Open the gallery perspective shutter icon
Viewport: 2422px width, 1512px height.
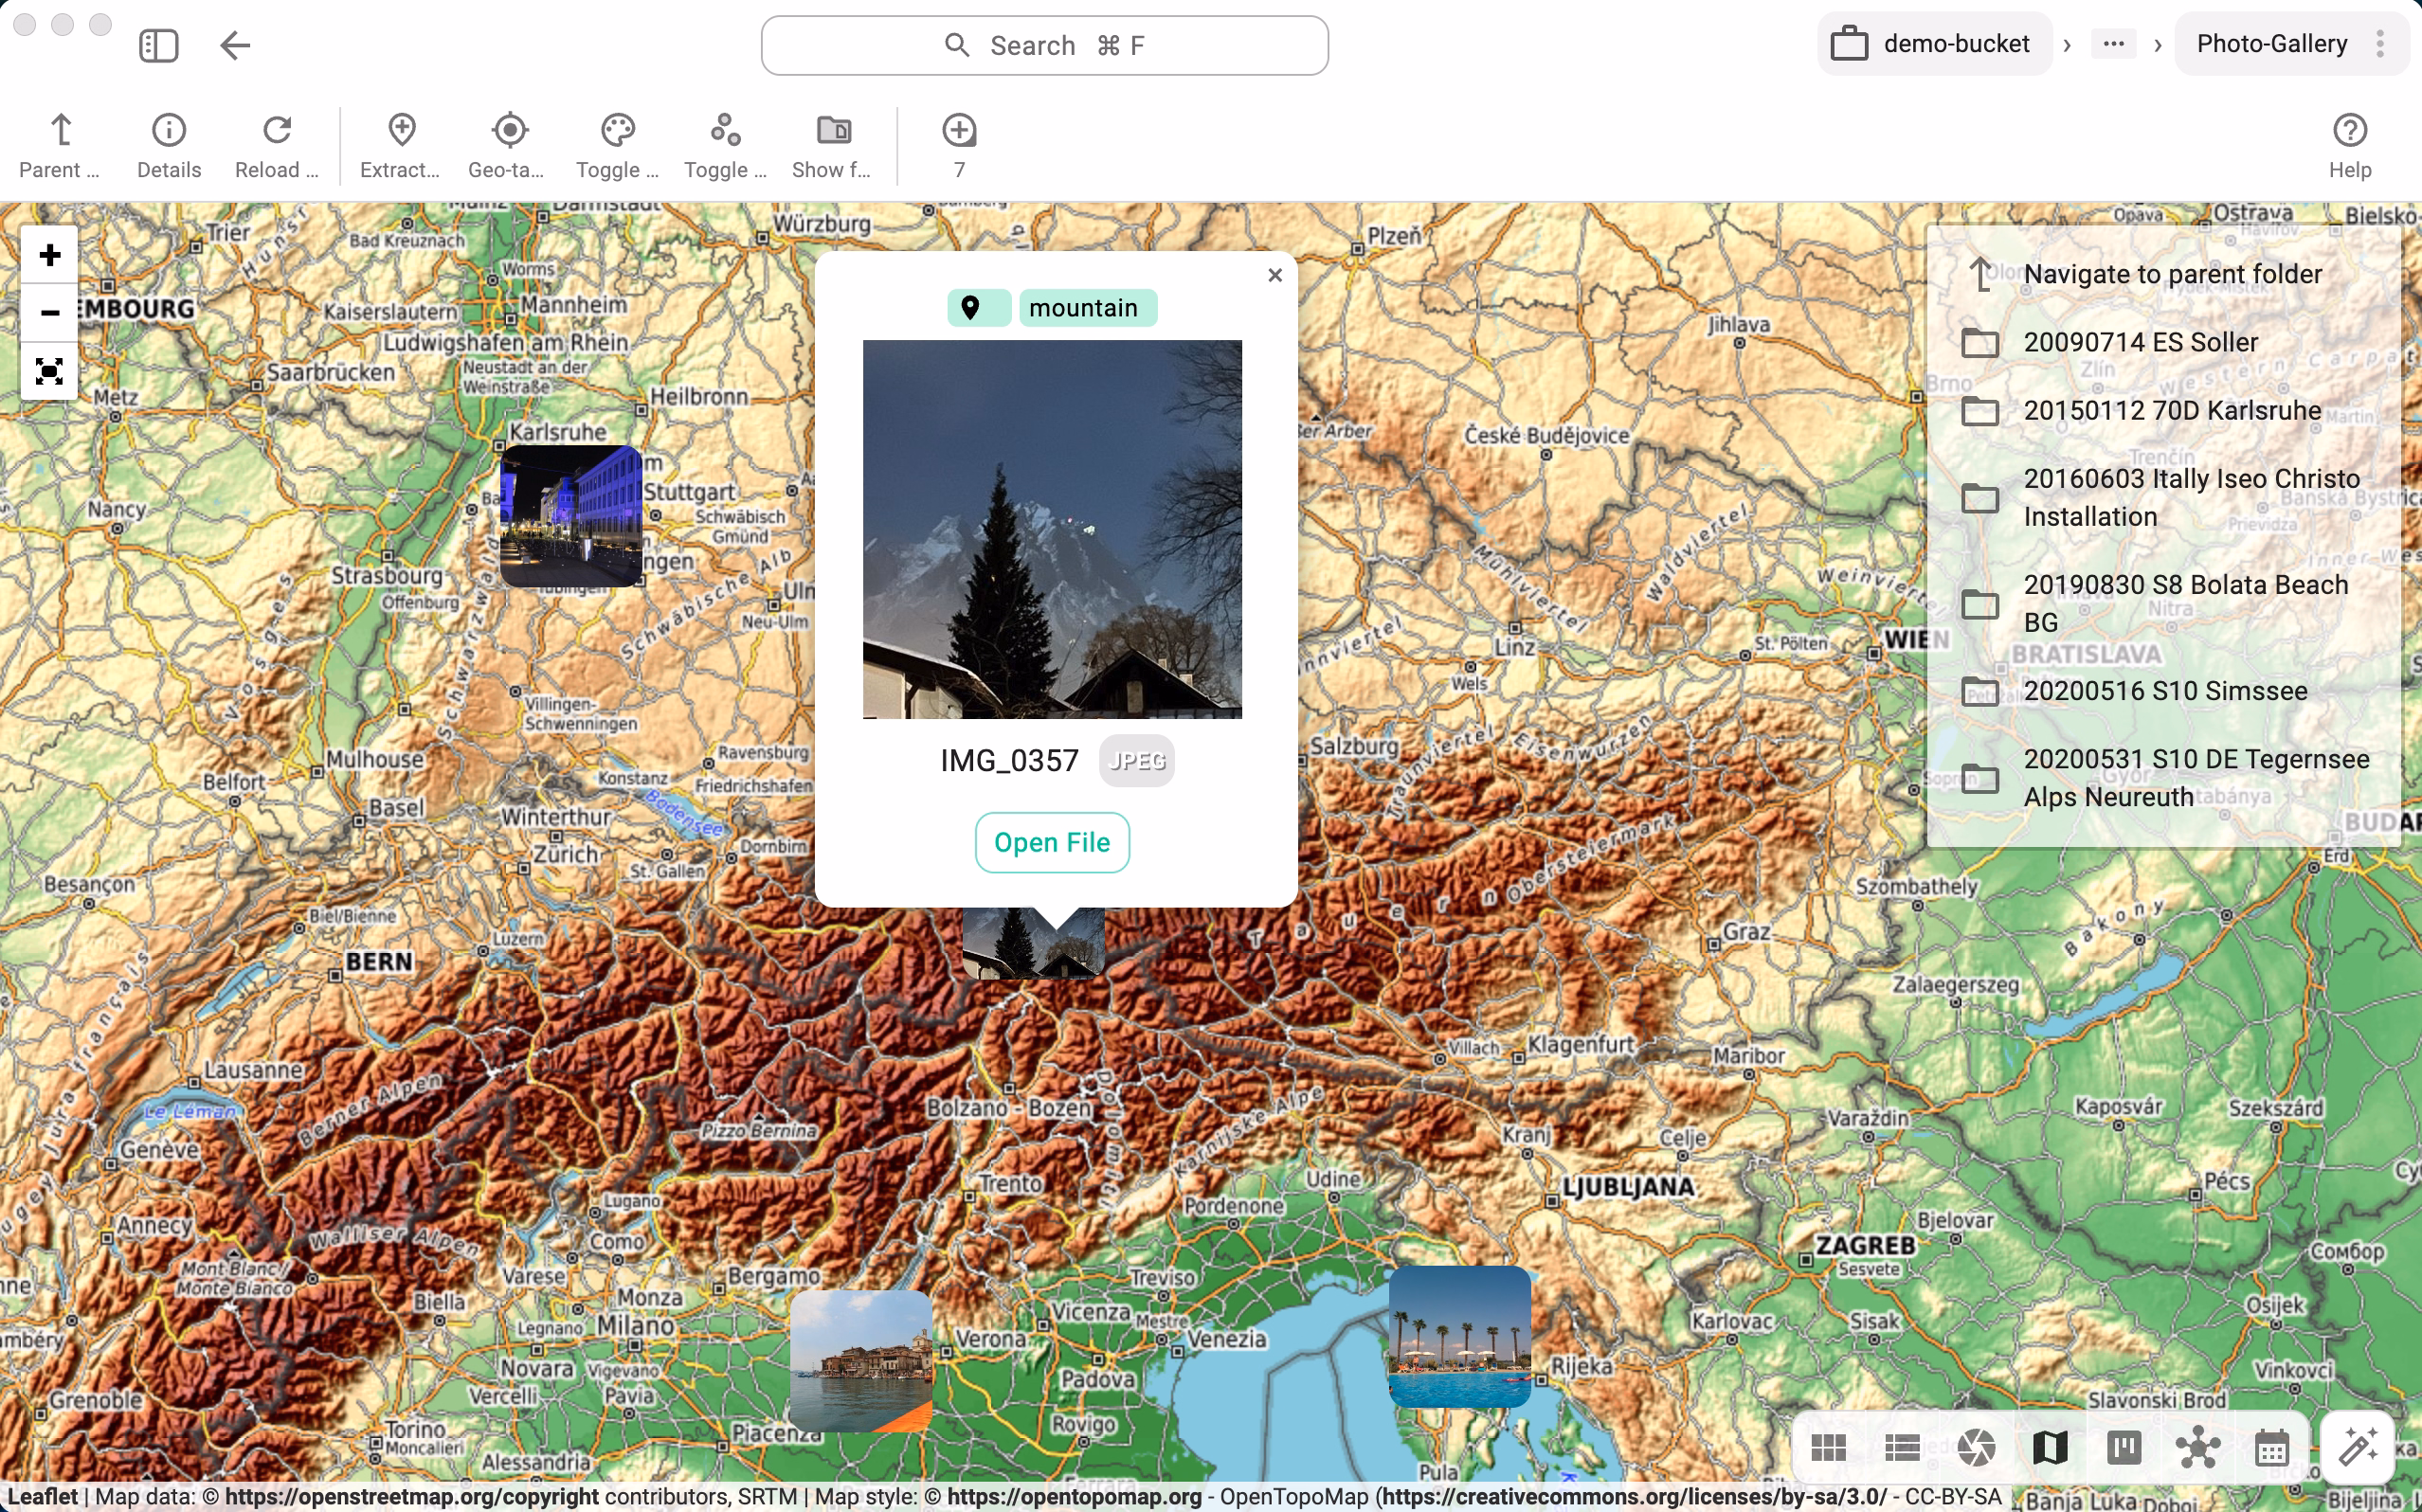(1976, 1447)
